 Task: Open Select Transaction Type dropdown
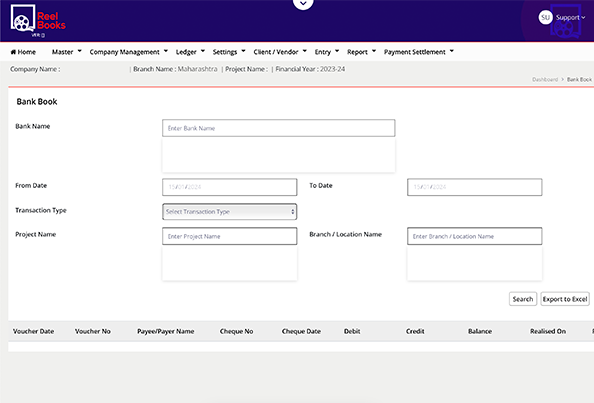tap(230, 212)
